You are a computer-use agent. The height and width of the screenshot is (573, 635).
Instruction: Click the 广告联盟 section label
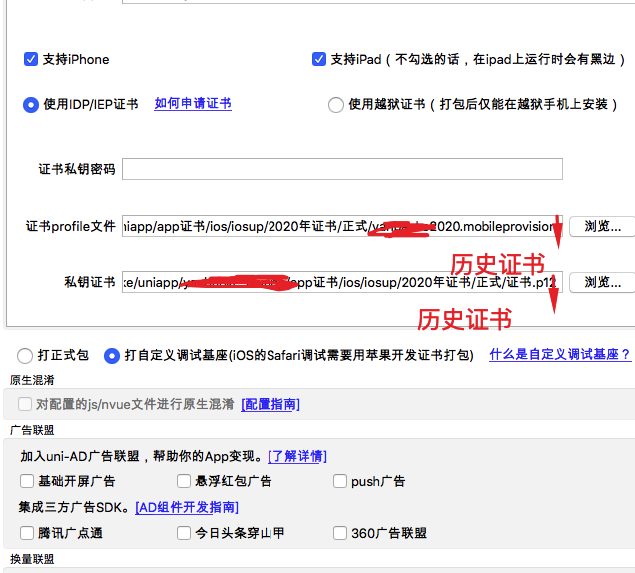tap(32, 430)
